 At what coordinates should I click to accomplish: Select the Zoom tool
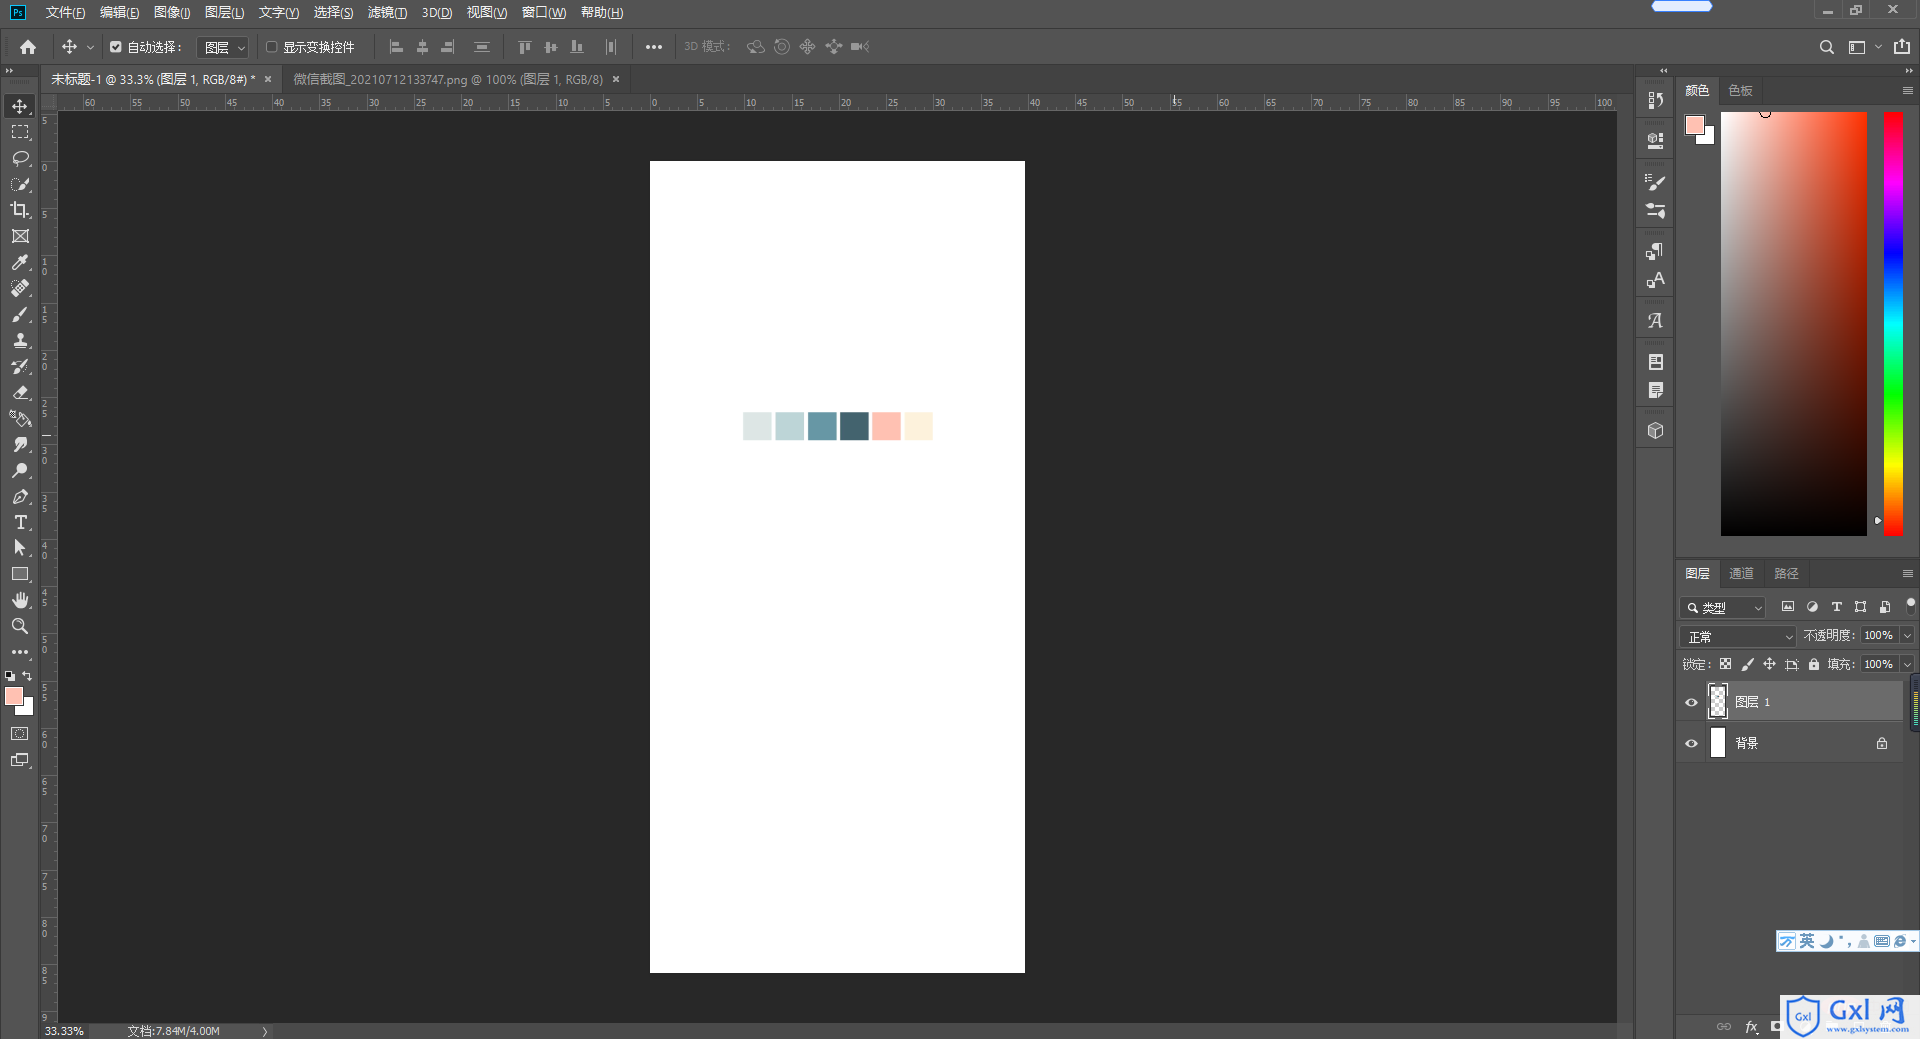[20, 626]
